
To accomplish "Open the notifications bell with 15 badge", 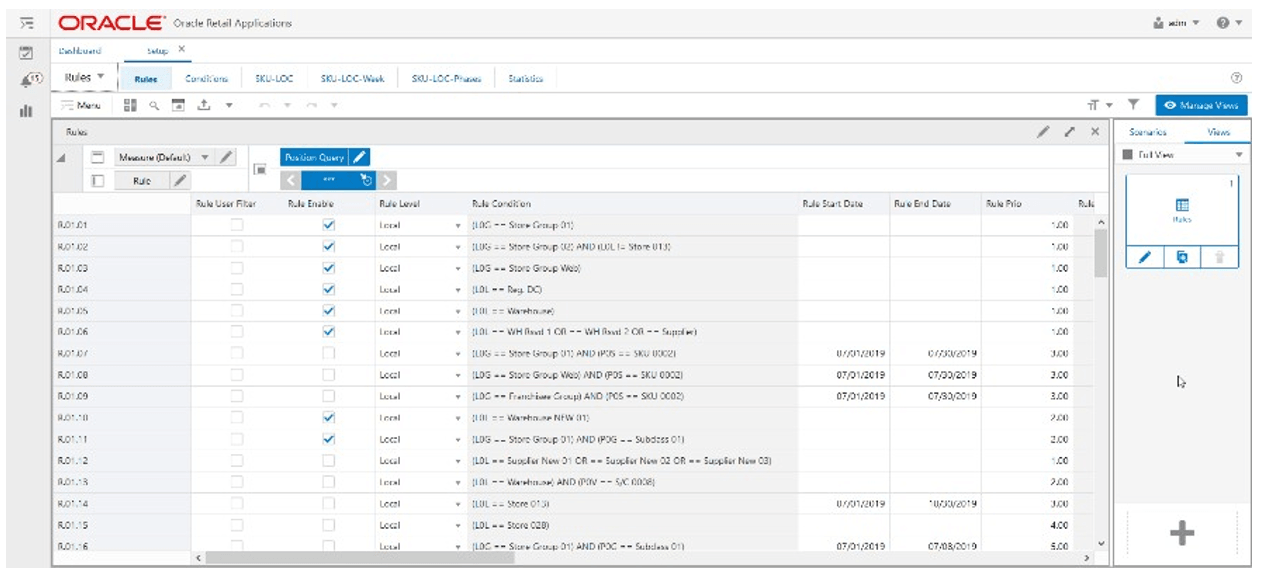I will click(x=30, y=80).
